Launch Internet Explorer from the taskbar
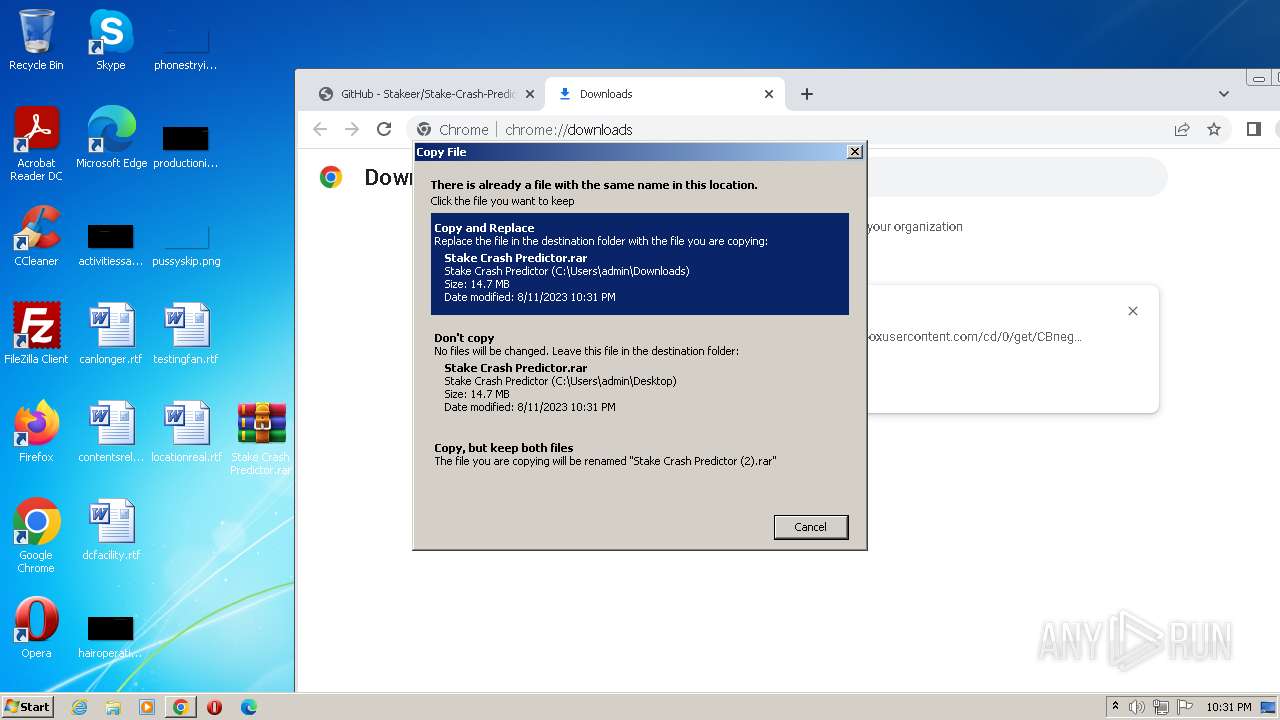 [80, 707]
